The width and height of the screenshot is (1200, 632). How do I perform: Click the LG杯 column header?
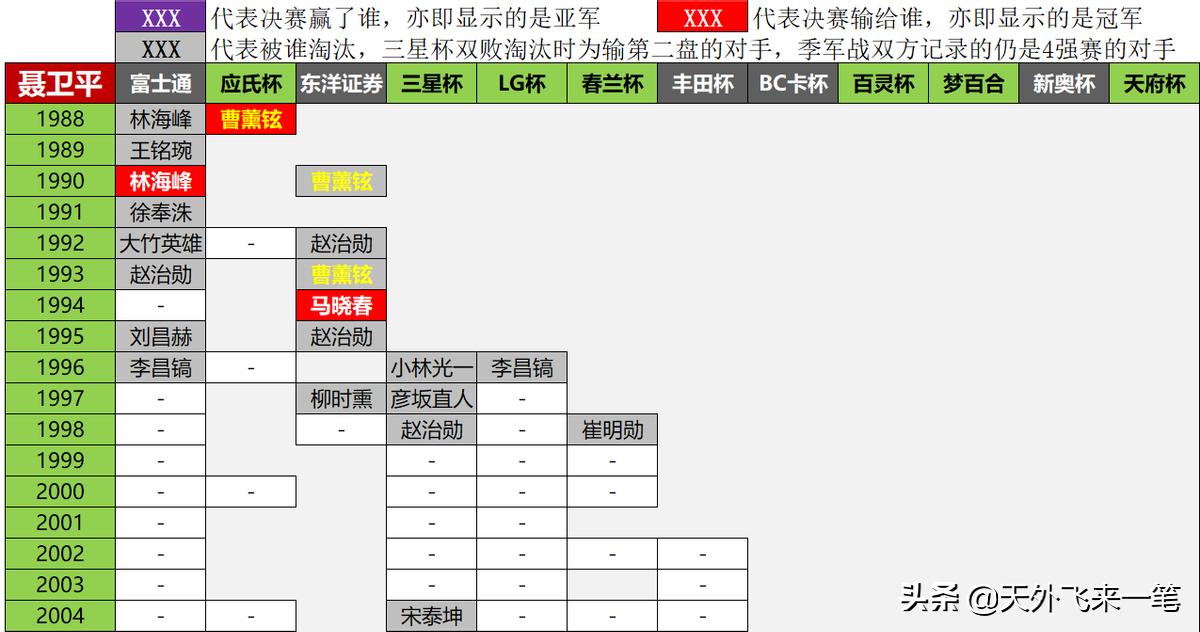point(520,84)
